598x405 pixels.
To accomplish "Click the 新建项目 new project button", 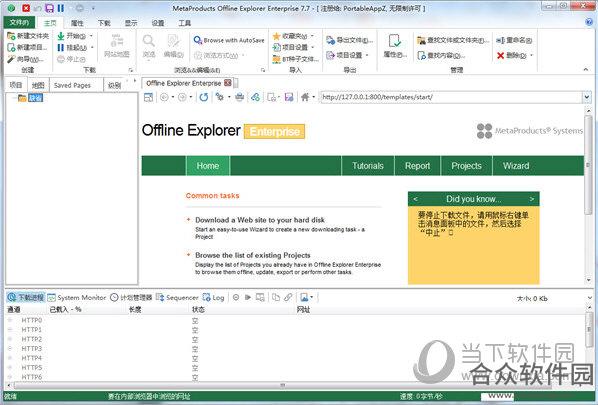I will click(27, 47).
